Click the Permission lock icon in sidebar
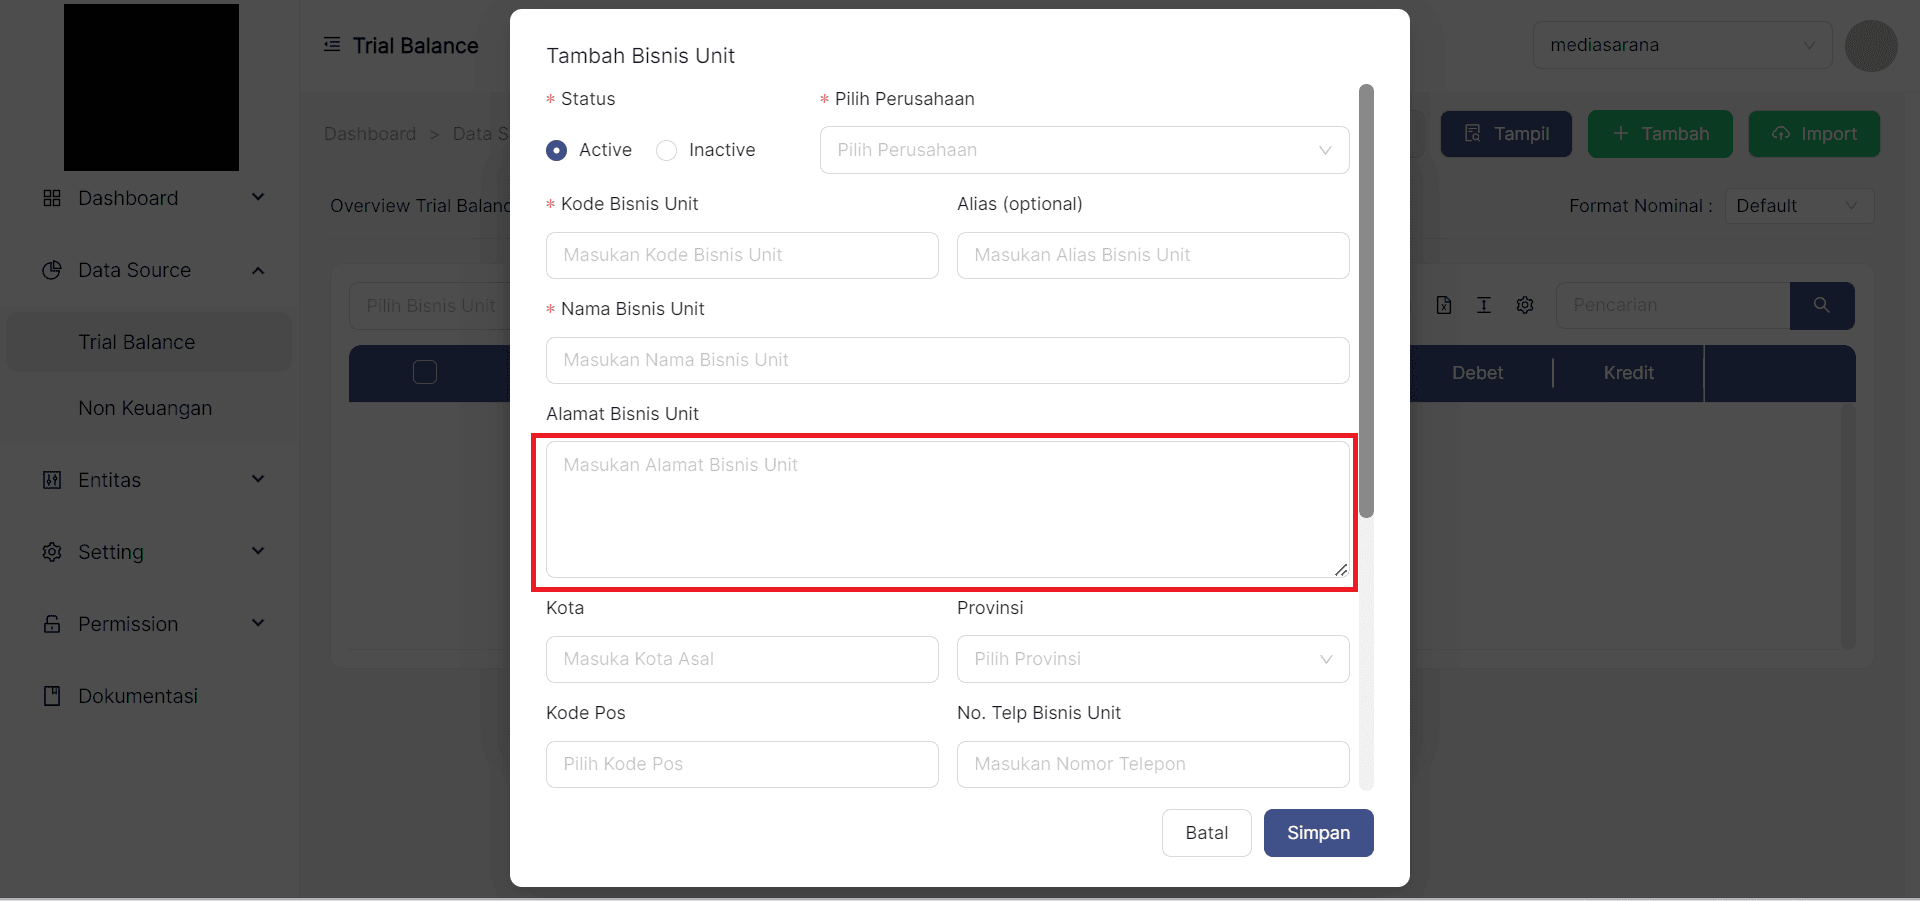Image resolution: width=1920 pixels, height=901 pixels. click(52, 624)
